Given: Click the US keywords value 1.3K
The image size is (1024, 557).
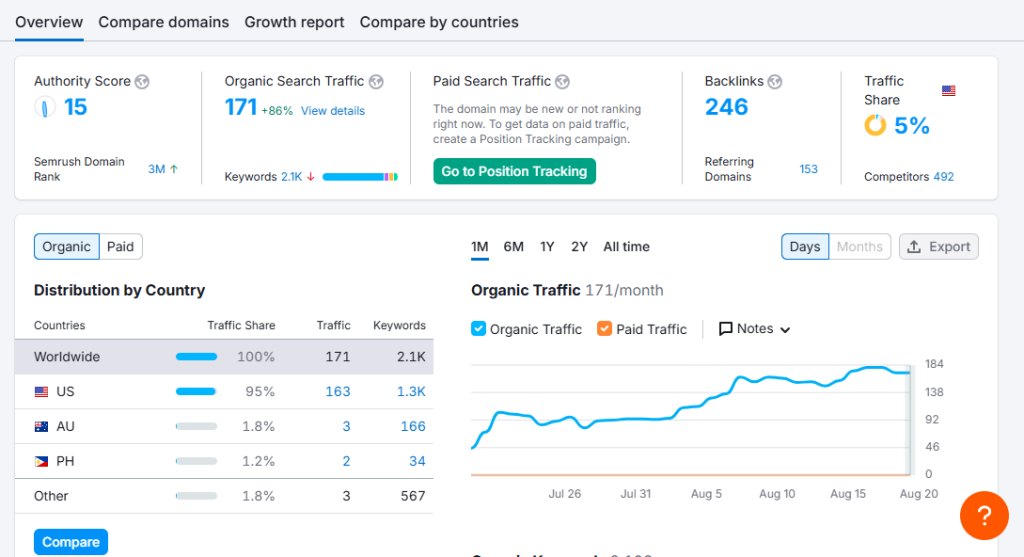Looking at the screenshot, I should [x=411, y=392].
